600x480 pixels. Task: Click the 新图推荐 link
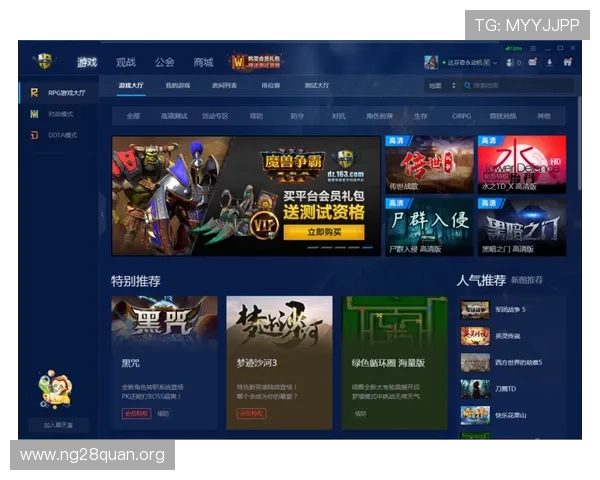(527, 281)
